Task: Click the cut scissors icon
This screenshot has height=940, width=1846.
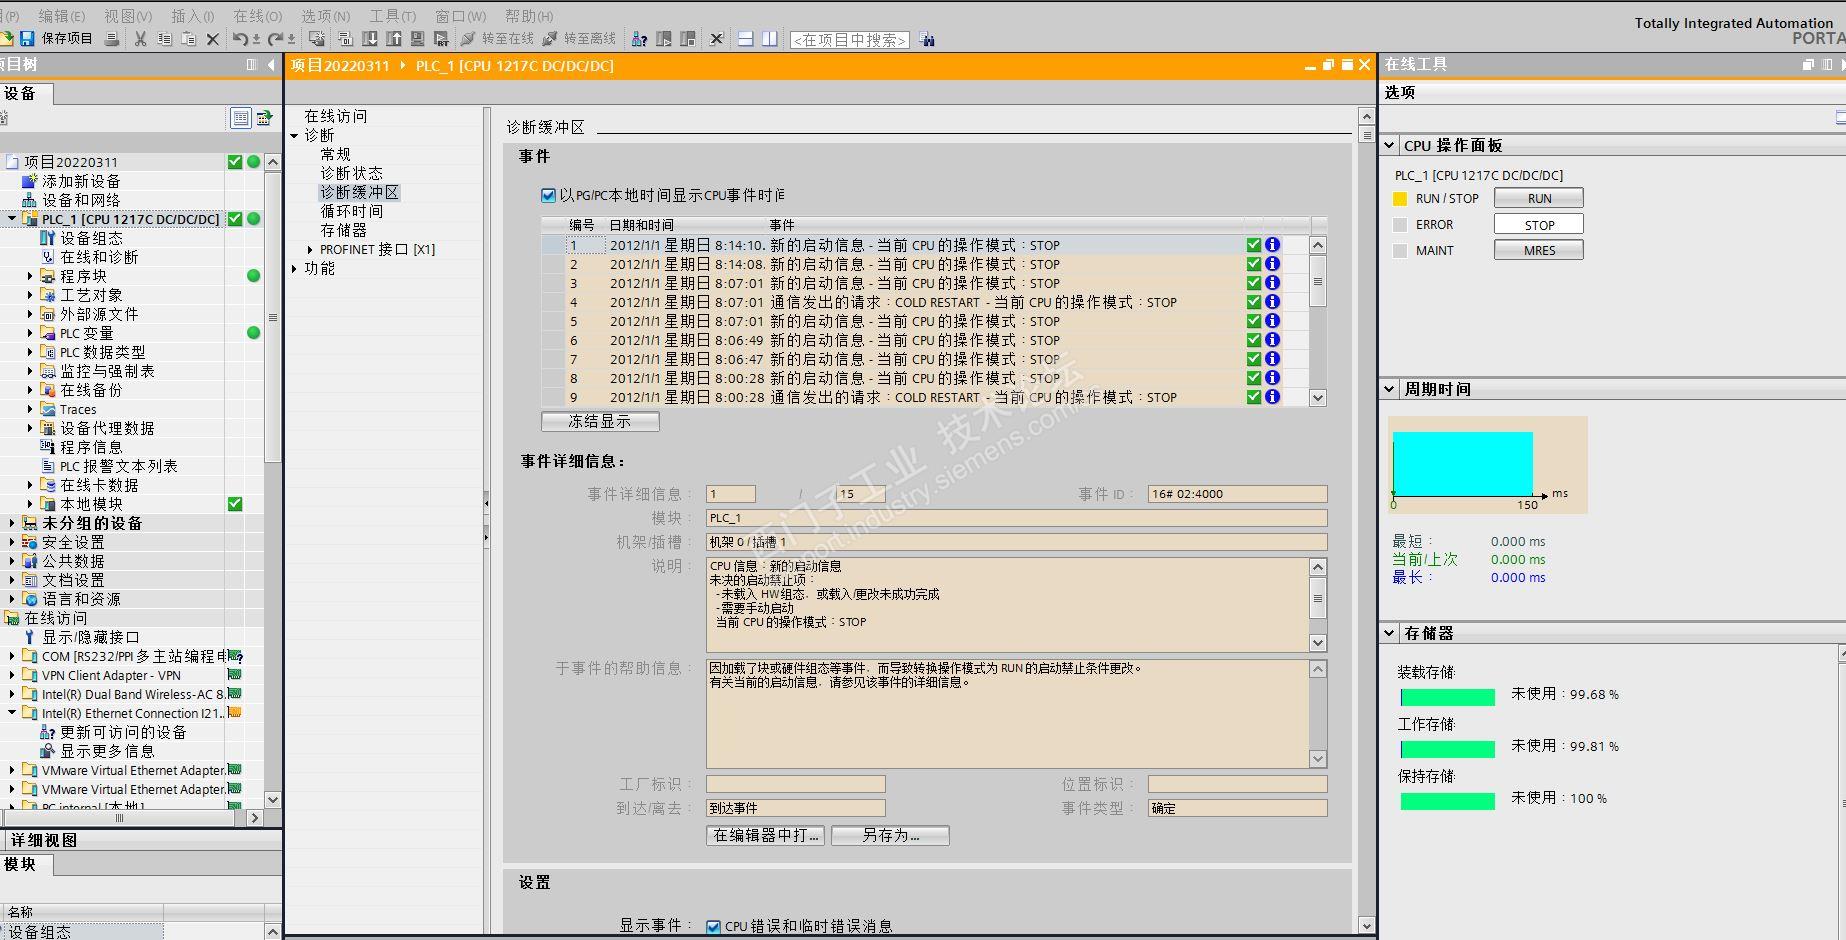Action: click(x=140, y=39)
